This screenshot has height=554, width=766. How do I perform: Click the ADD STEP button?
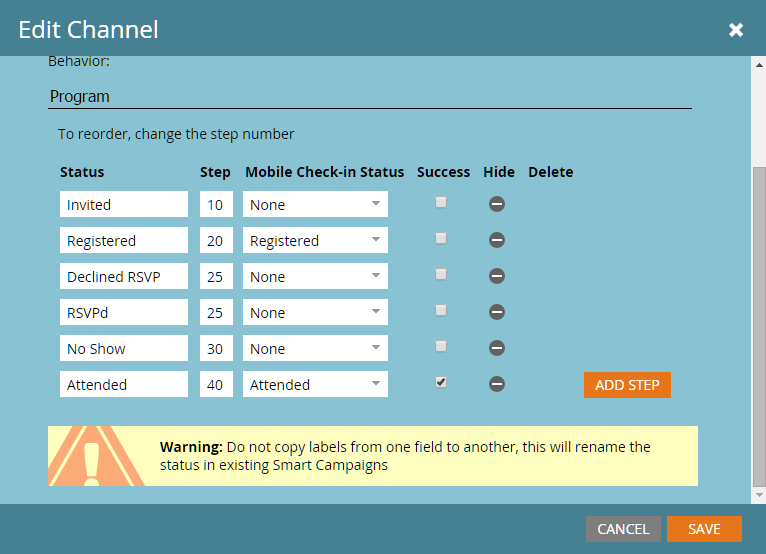click(x=627, y=385)
